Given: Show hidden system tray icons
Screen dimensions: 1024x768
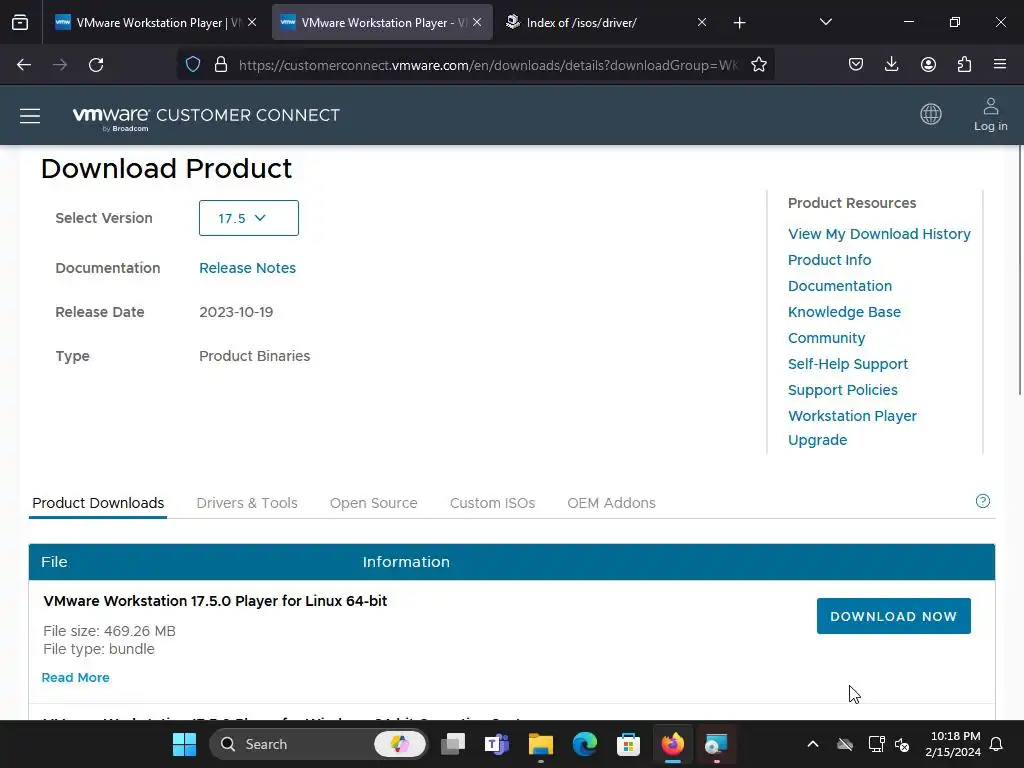Looking at the screenshot, I should (812, 744).
